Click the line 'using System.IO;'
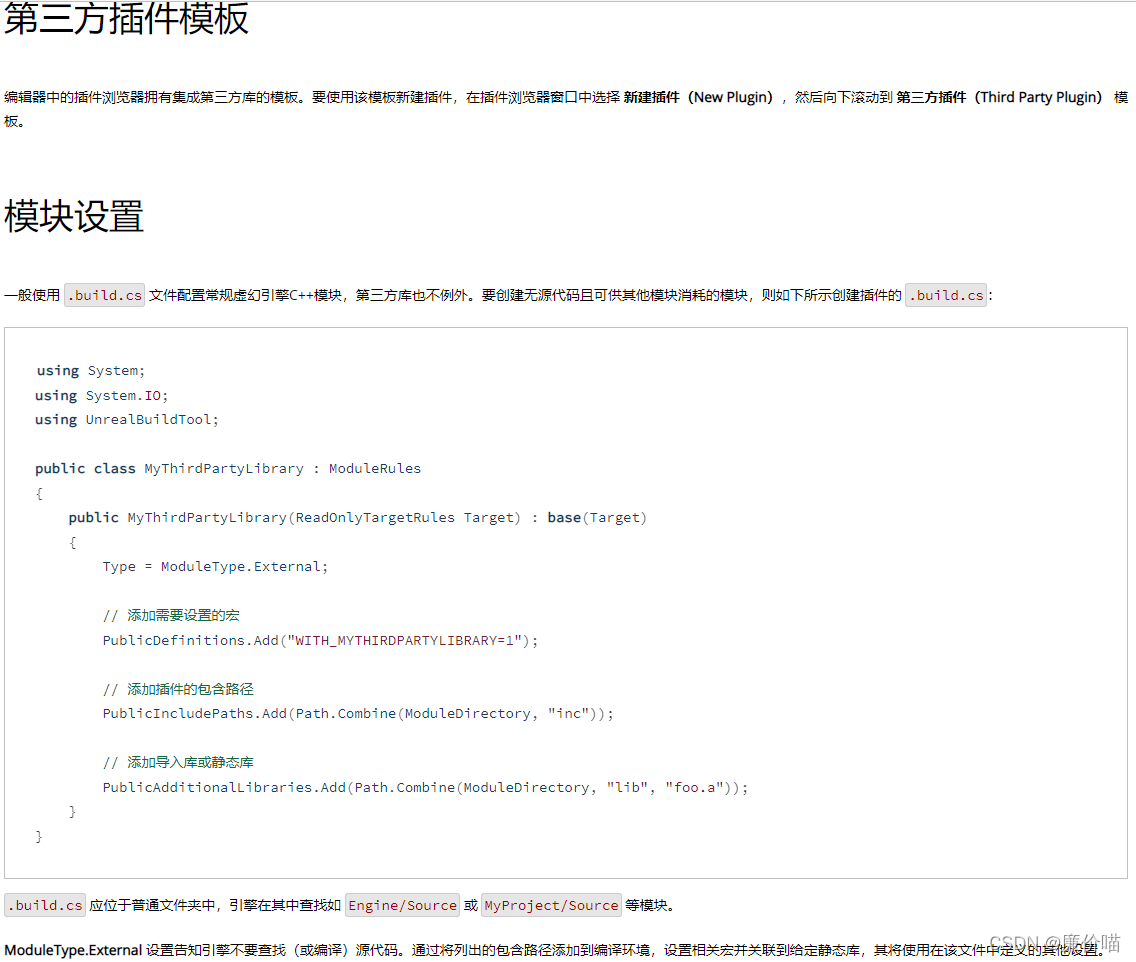 point(101,395)
